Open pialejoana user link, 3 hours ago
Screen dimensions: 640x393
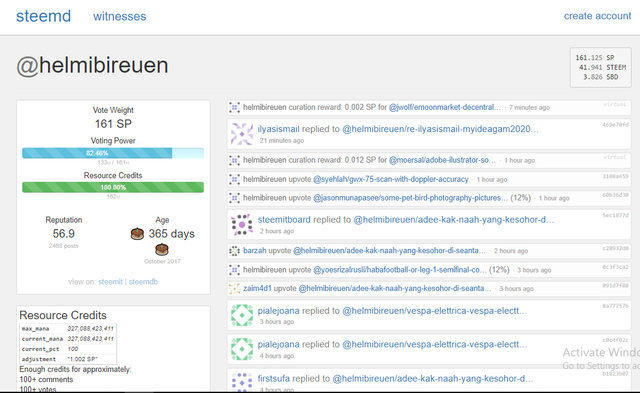click(x=278, y=311)
